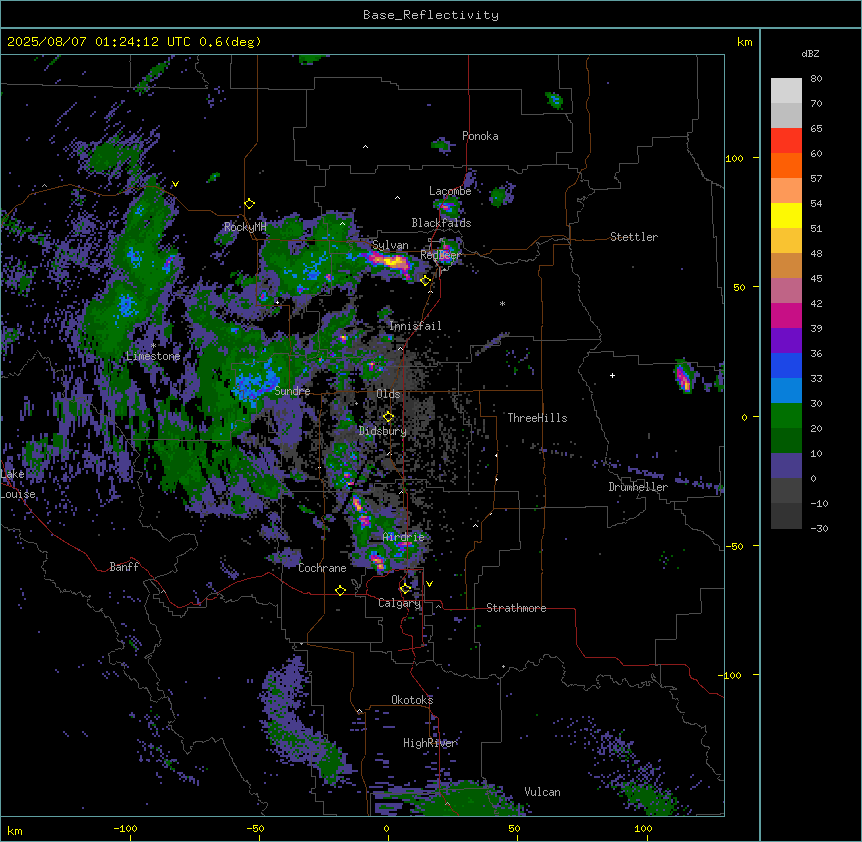Click the 54 value on the dBZ legend

pyautogui.click(x=816, y=203)
